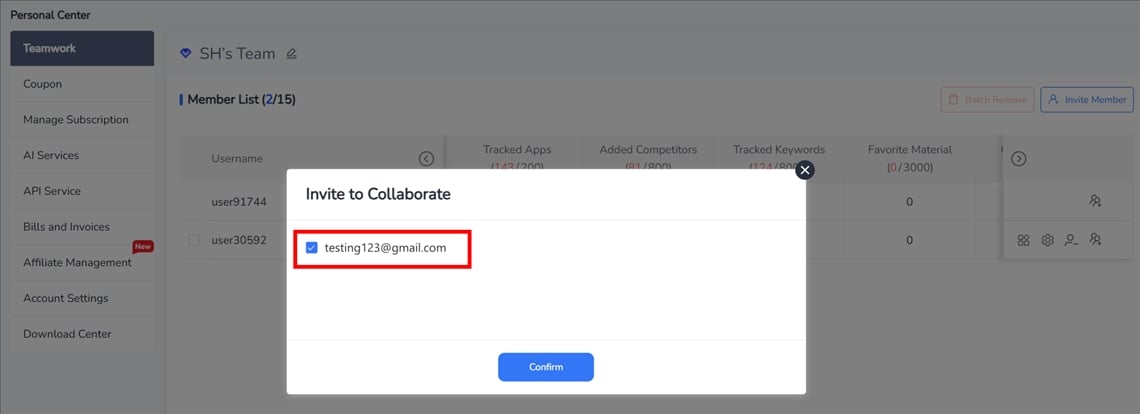Close the Invite to Collaborate dialog
This screenshot has height=414, width=1140.
click(x=804, y=170)
